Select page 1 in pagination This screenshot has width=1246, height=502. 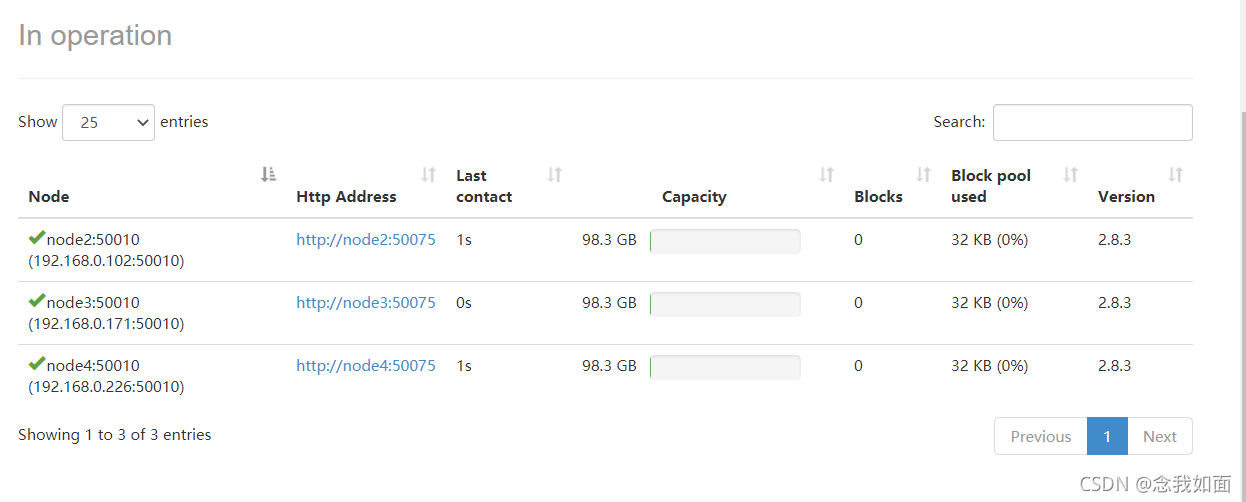pos(1107,436)
